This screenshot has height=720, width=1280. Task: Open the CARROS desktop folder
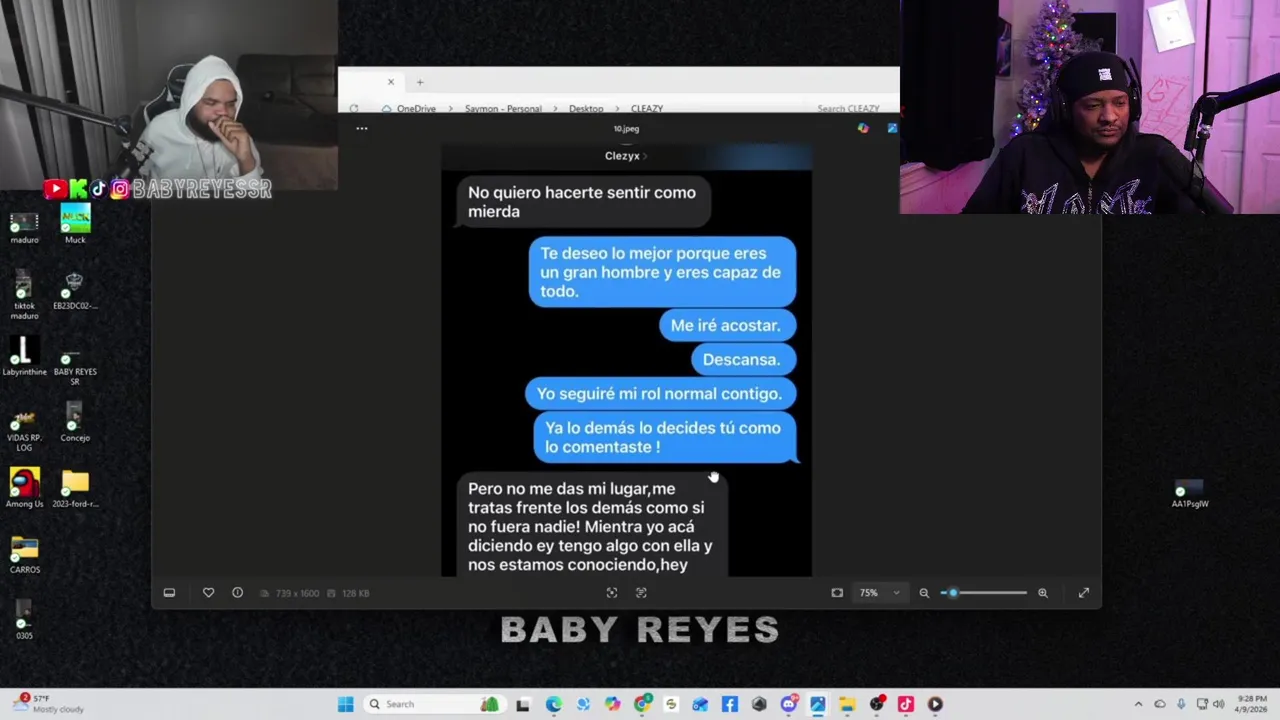tap(24, 556)
